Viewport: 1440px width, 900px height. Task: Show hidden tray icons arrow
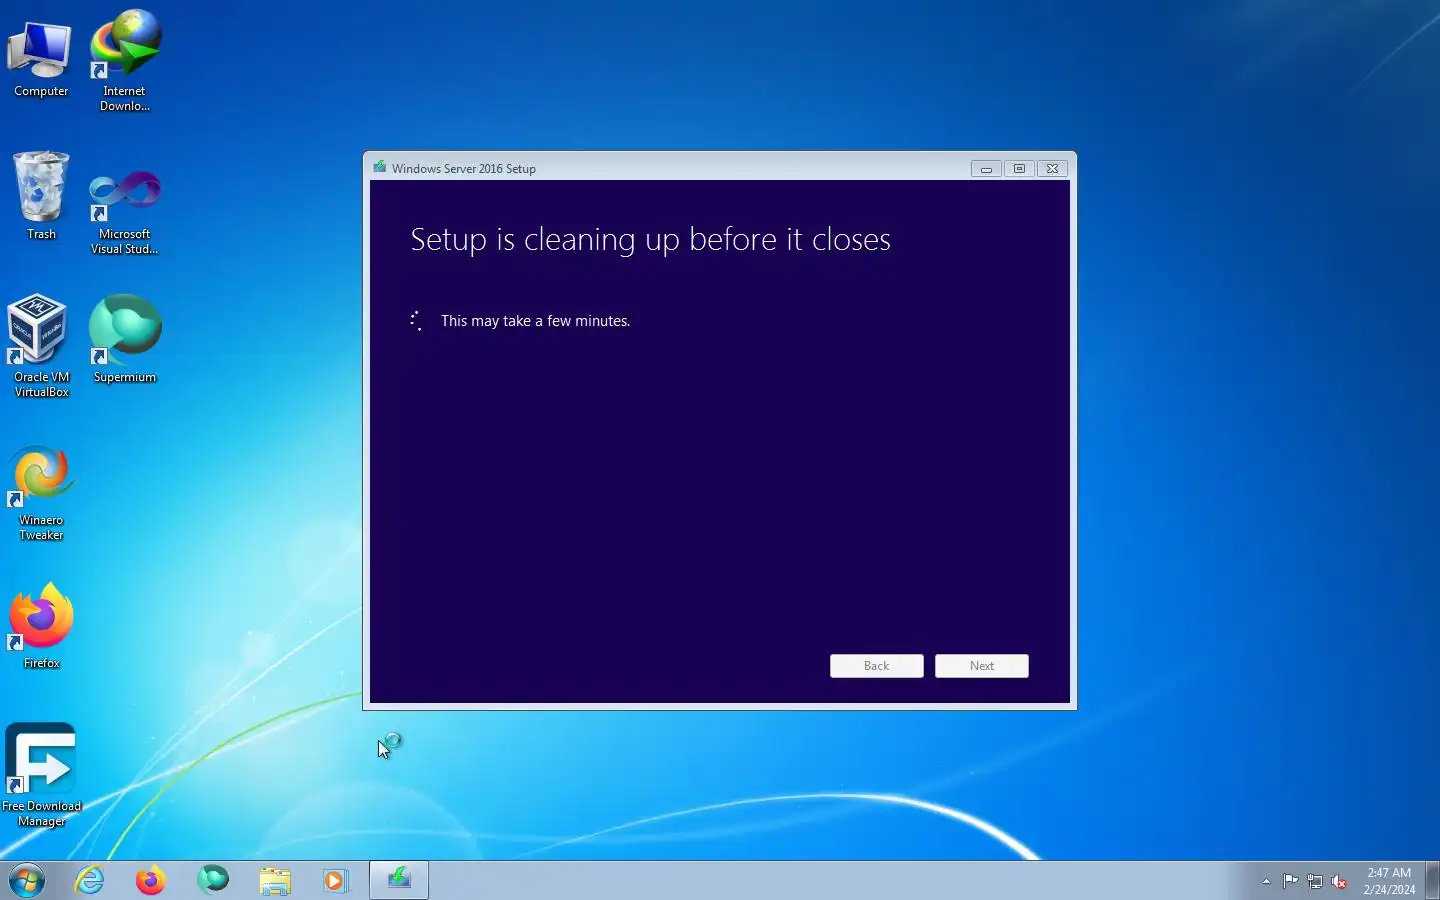coord(1266,881)
